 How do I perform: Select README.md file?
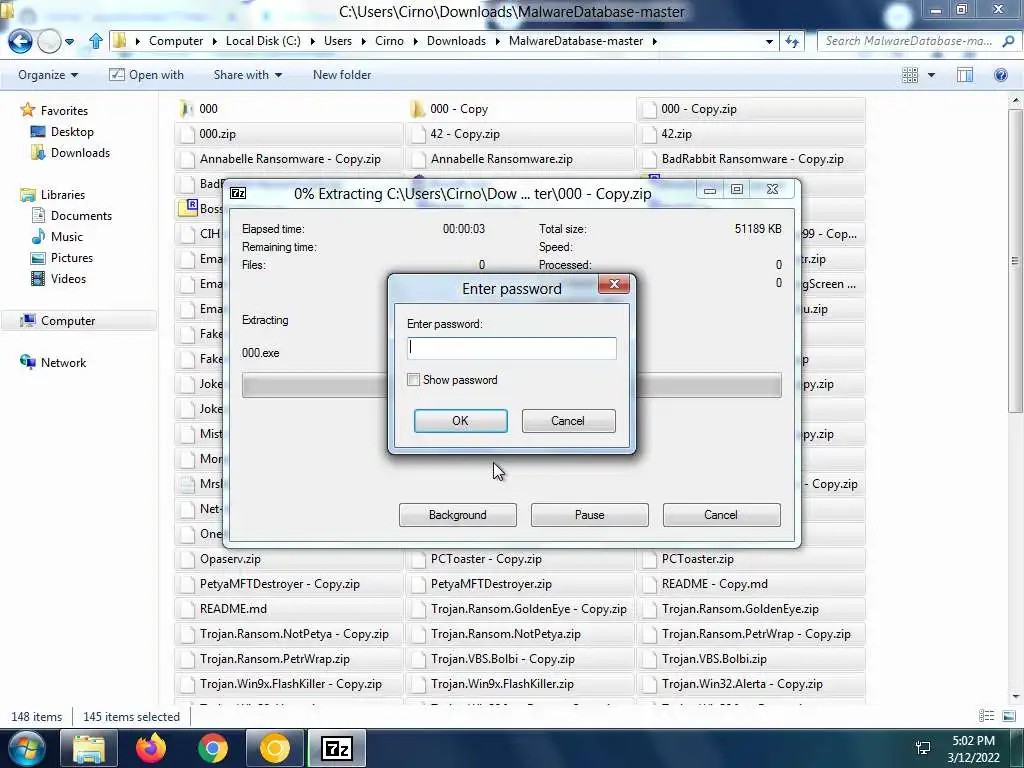[291, 609]
